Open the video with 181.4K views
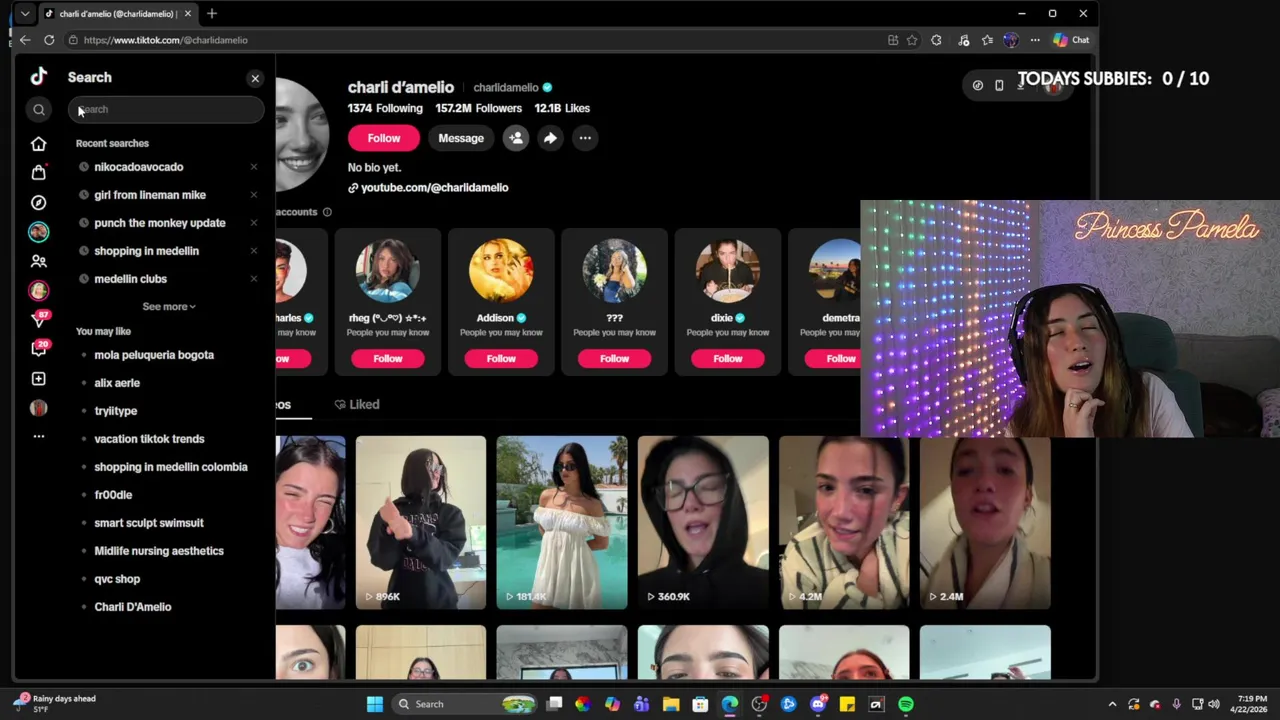The height and width of the screenshot is (720, 1280). (x=562, y=522)
